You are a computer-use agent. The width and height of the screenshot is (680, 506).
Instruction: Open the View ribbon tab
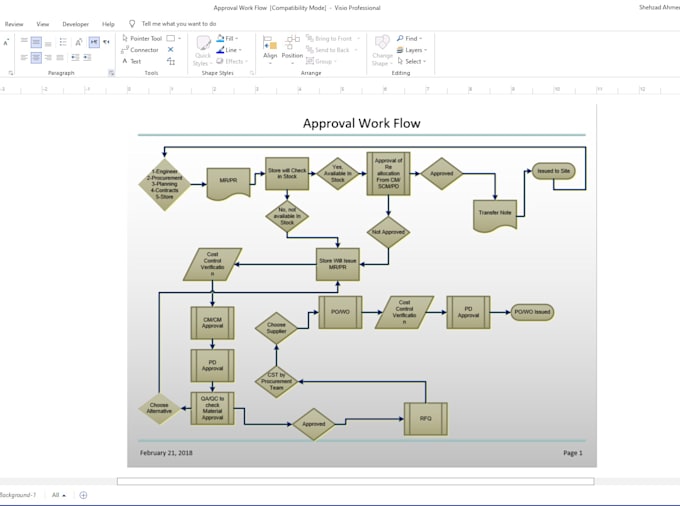point(42,24)
